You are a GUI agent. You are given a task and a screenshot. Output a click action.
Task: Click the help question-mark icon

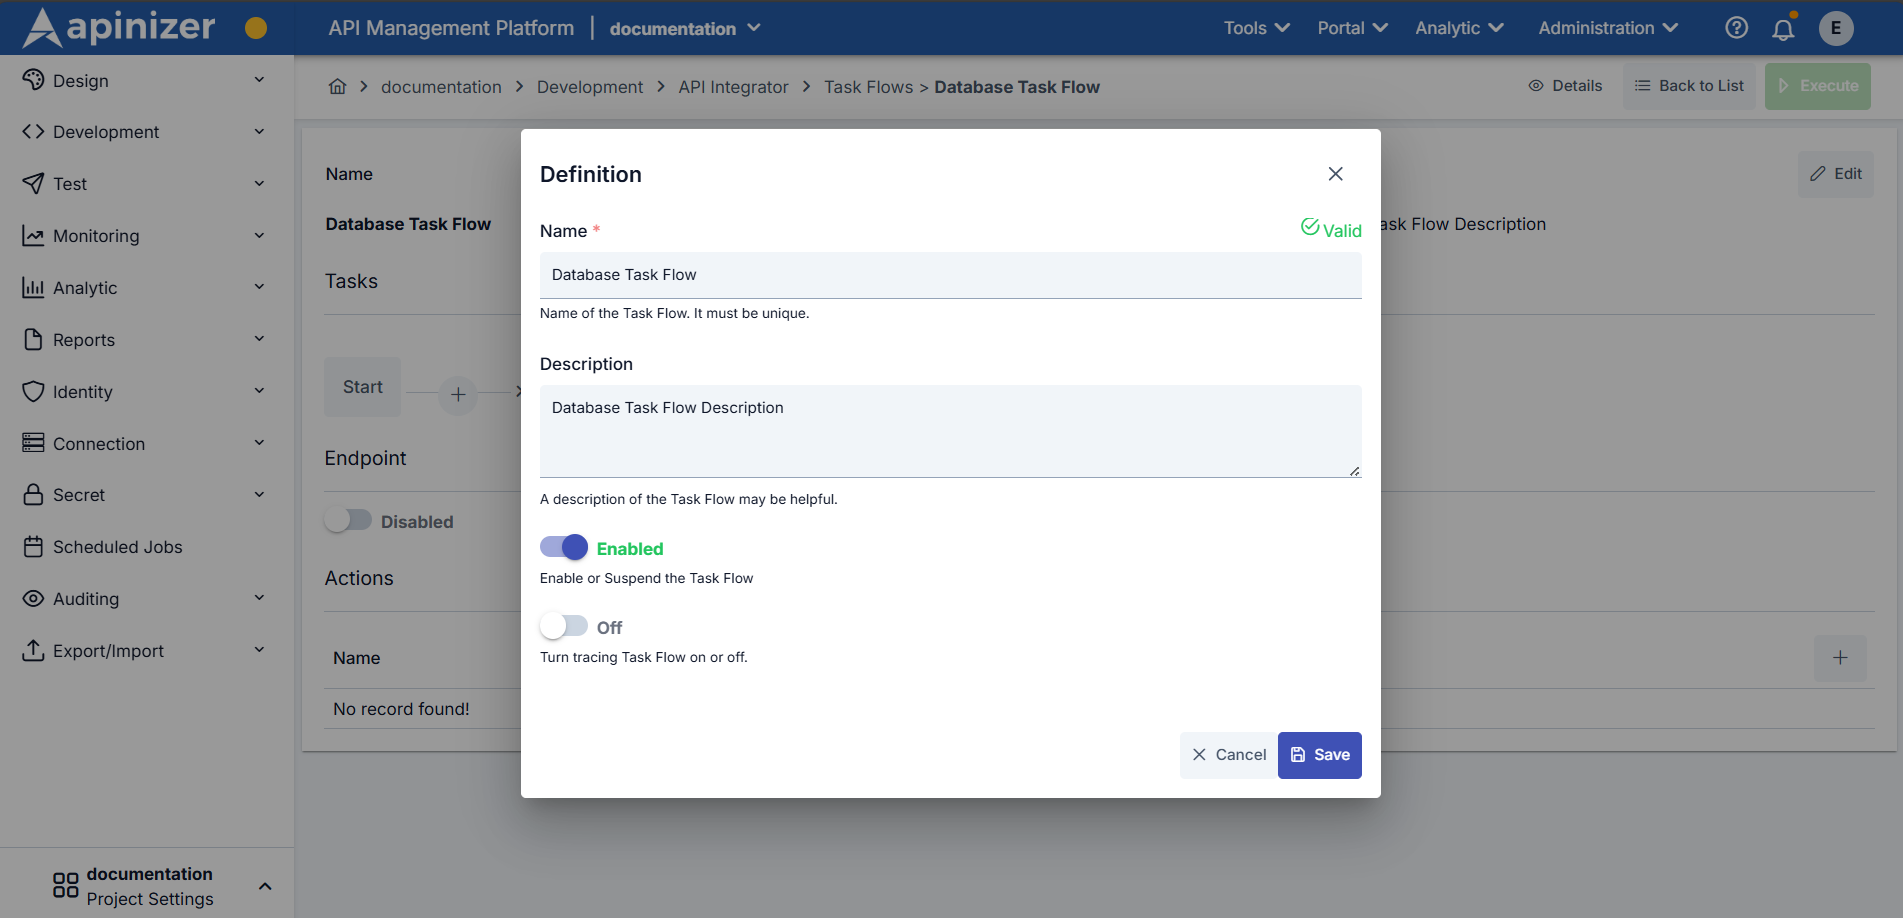point(1736,28)
